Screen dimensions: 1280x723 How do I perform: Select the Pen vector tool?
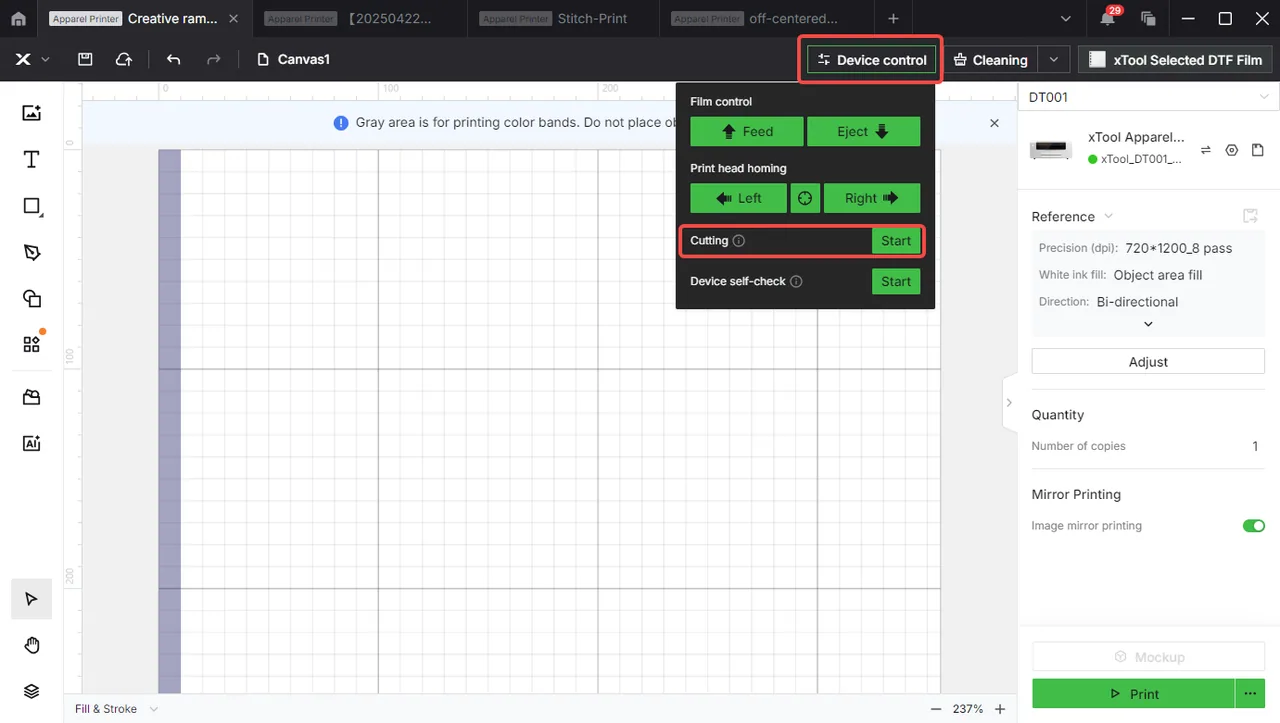pyautogui.click(x=32, y=252)
